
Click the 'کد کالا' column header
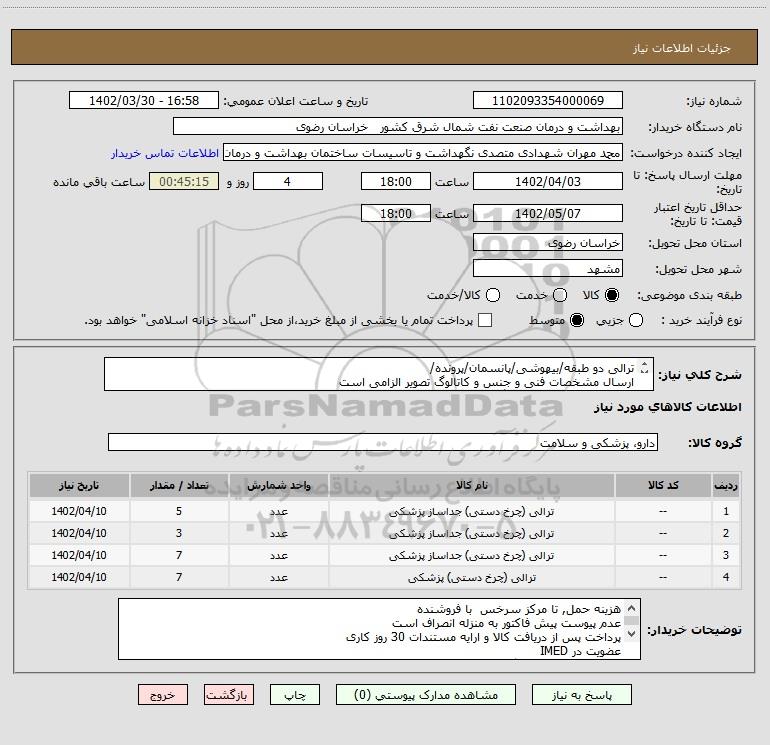pyautogui.click(x=663, y=486)
